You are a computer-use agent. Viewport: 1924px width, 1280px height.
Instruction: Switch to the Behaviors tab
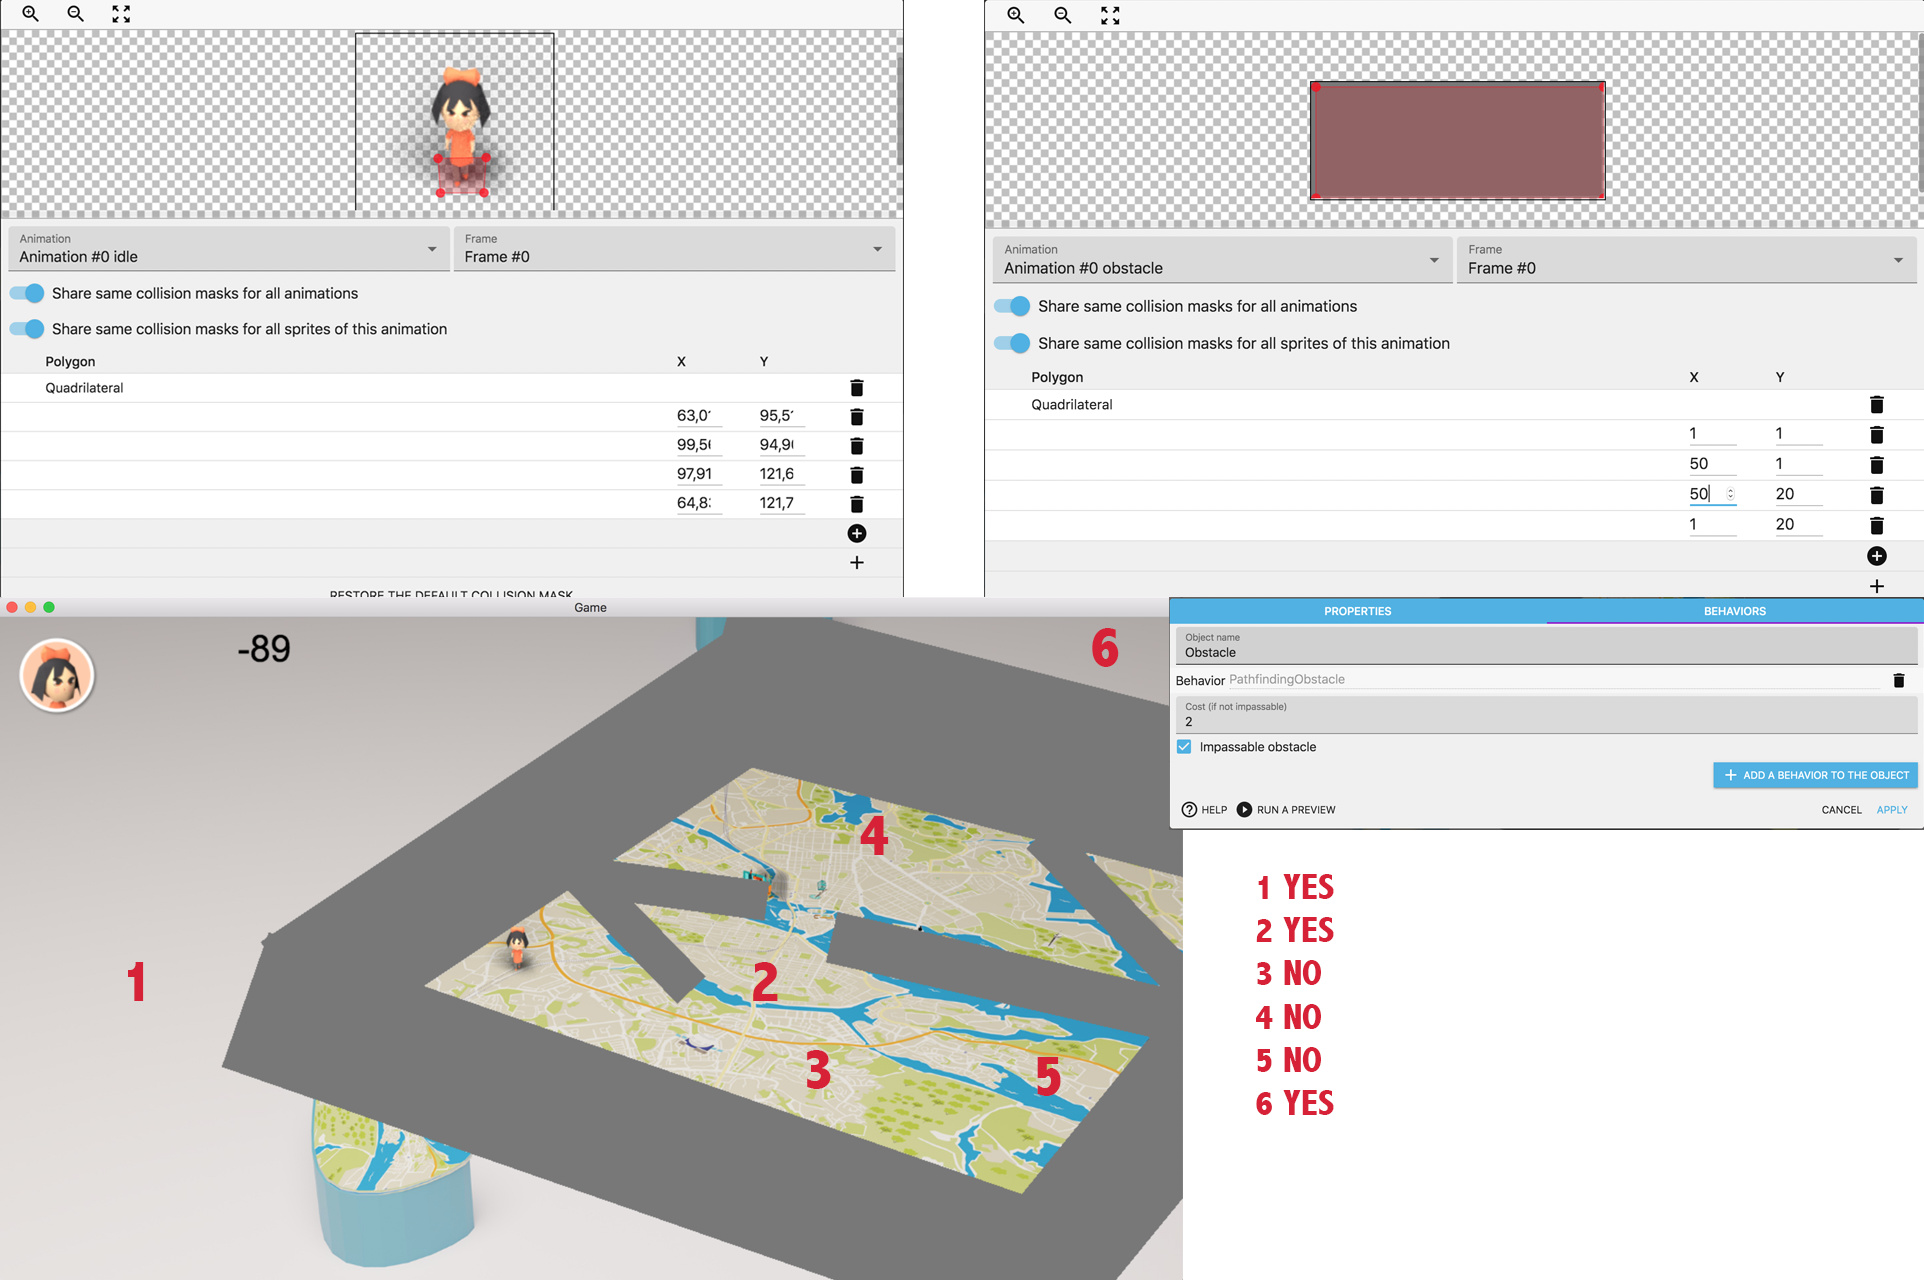pyautogui.click(x=1734, y=611)
